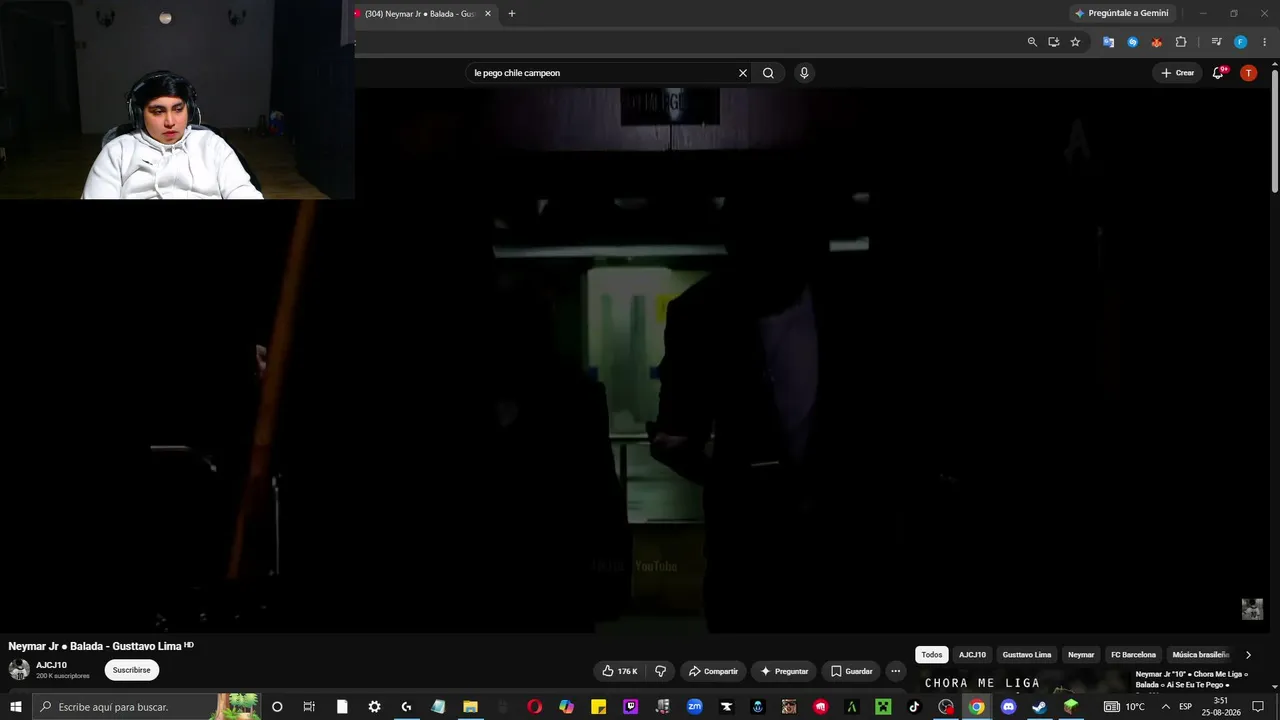Open Task View on the taskbar
The image size is (1280, 720).
309,707
